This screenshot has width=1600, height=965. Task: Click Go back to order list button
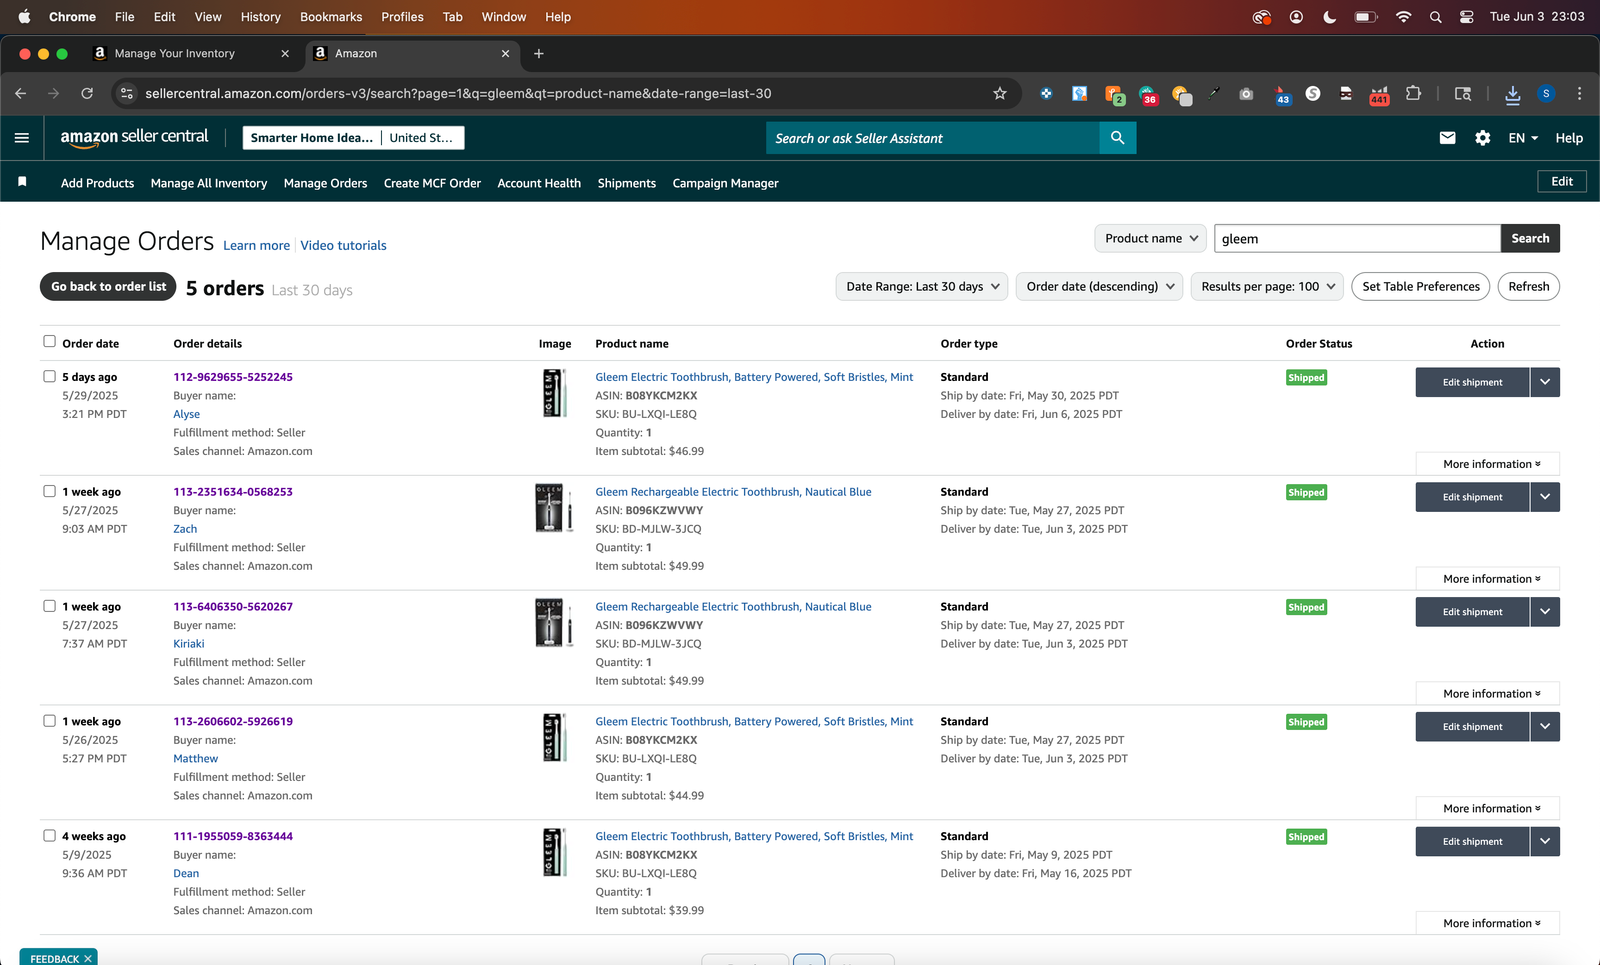(x=108, y=287)
